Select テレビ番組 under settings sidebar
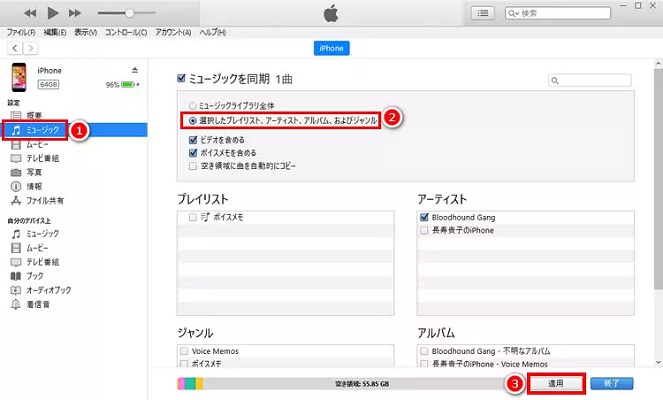Image resolution: width=663 pixels, height=400 pixels. click(x=42, y=158)
